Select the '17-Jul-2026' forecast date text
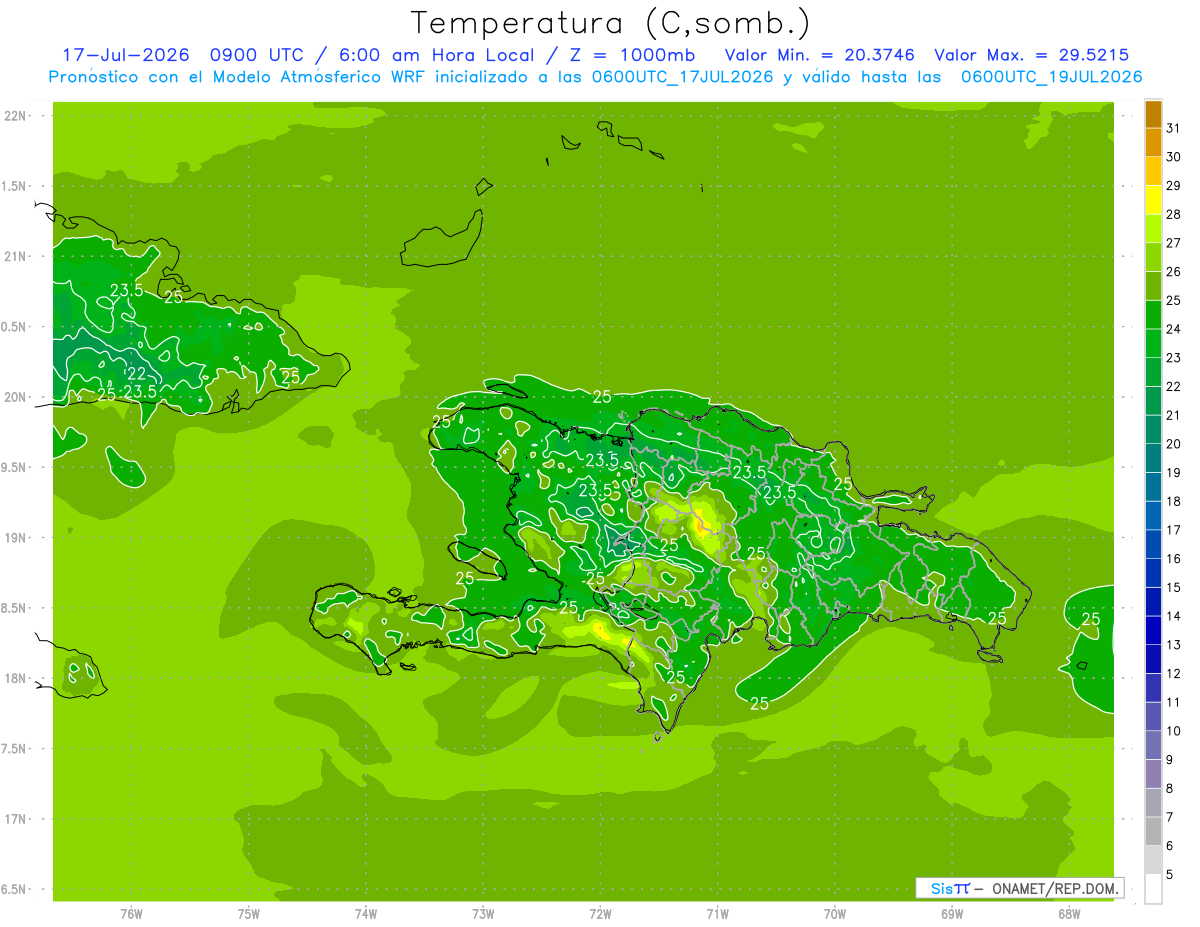The height and width of the screenshot is (927, 1200). (x=126, y=55)
